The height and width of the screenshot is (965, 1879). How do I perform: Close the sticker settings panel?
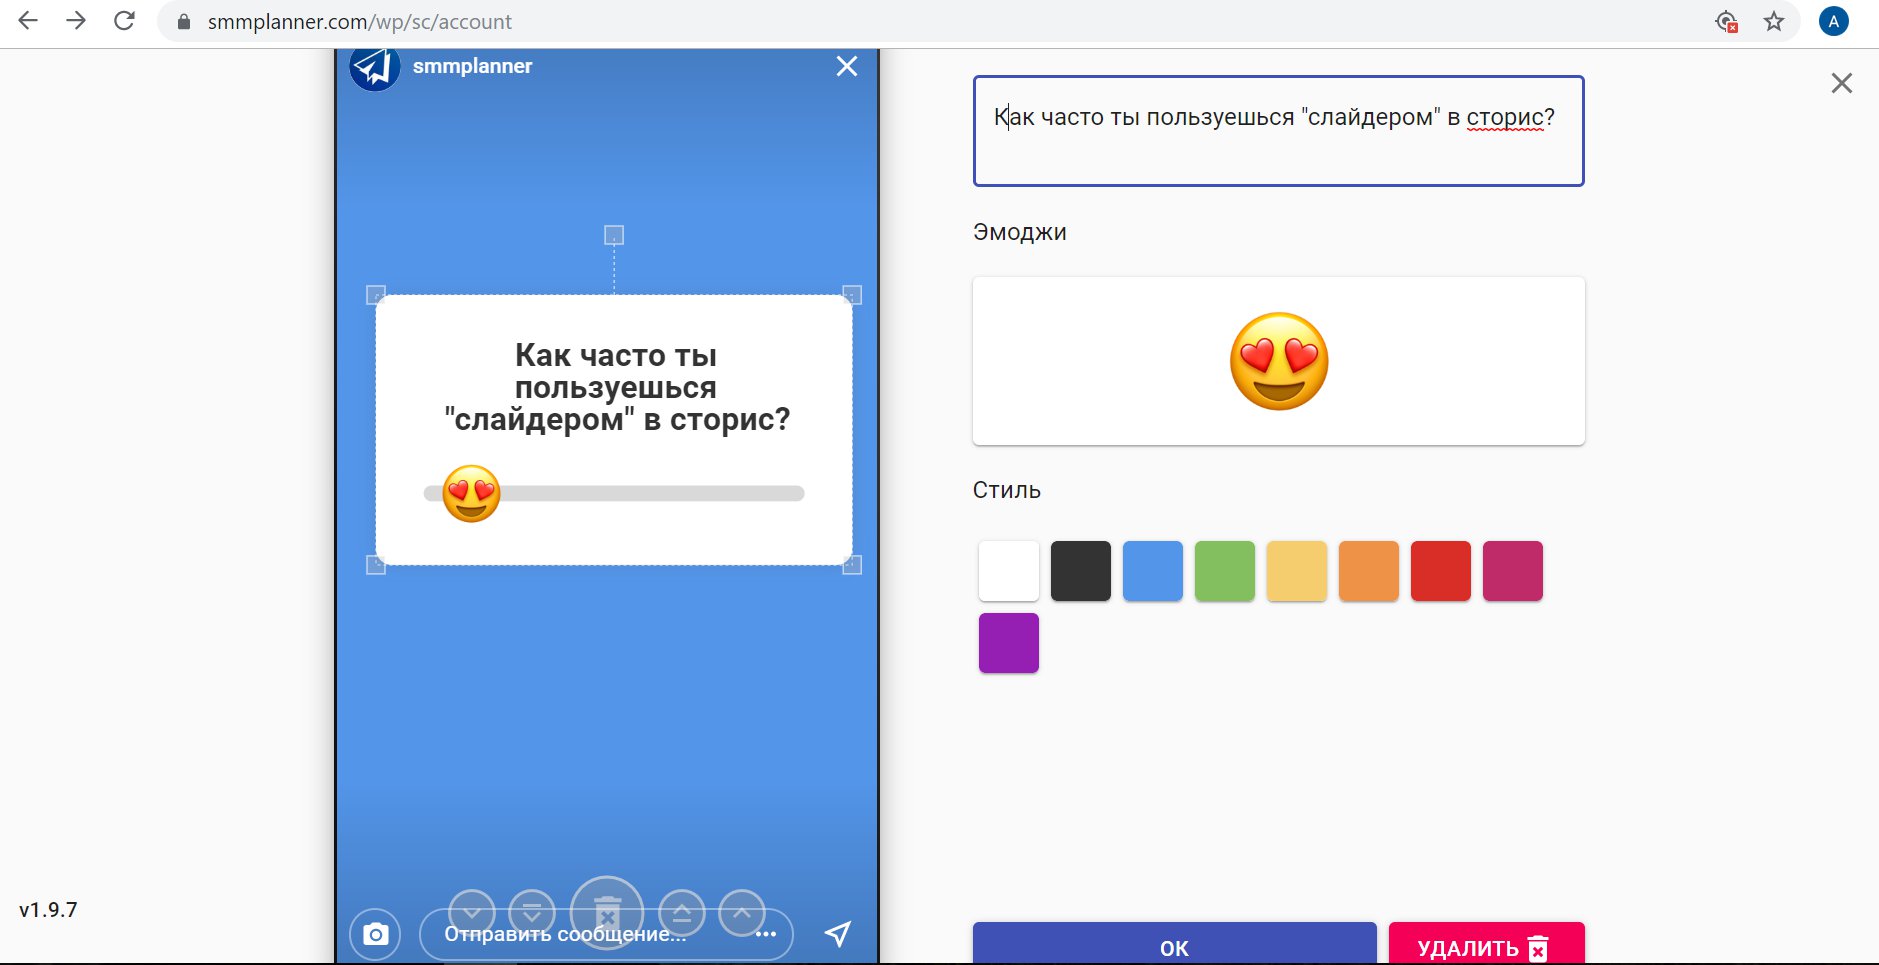[1842, 83]
